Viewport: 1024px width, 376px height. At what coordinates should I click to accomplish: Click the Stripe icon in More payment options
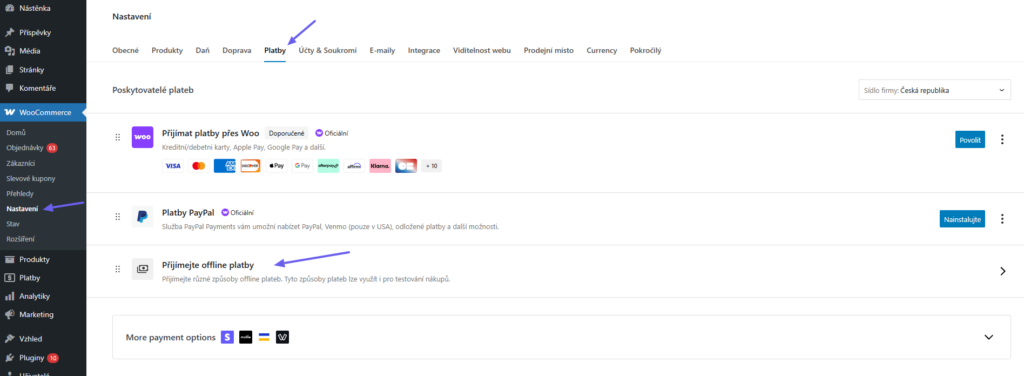coord(227,337)
